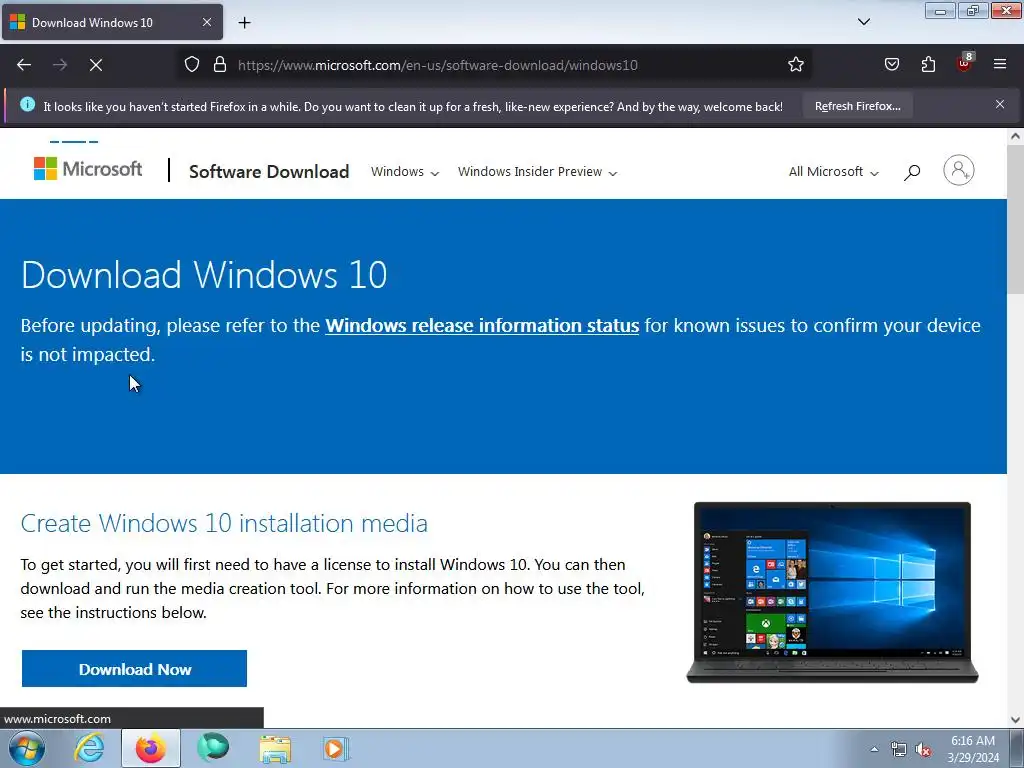Viewport: 1024px width, 768px height.
Task: Click the scrollbar down arrow
Action: tap(1015, 720)
